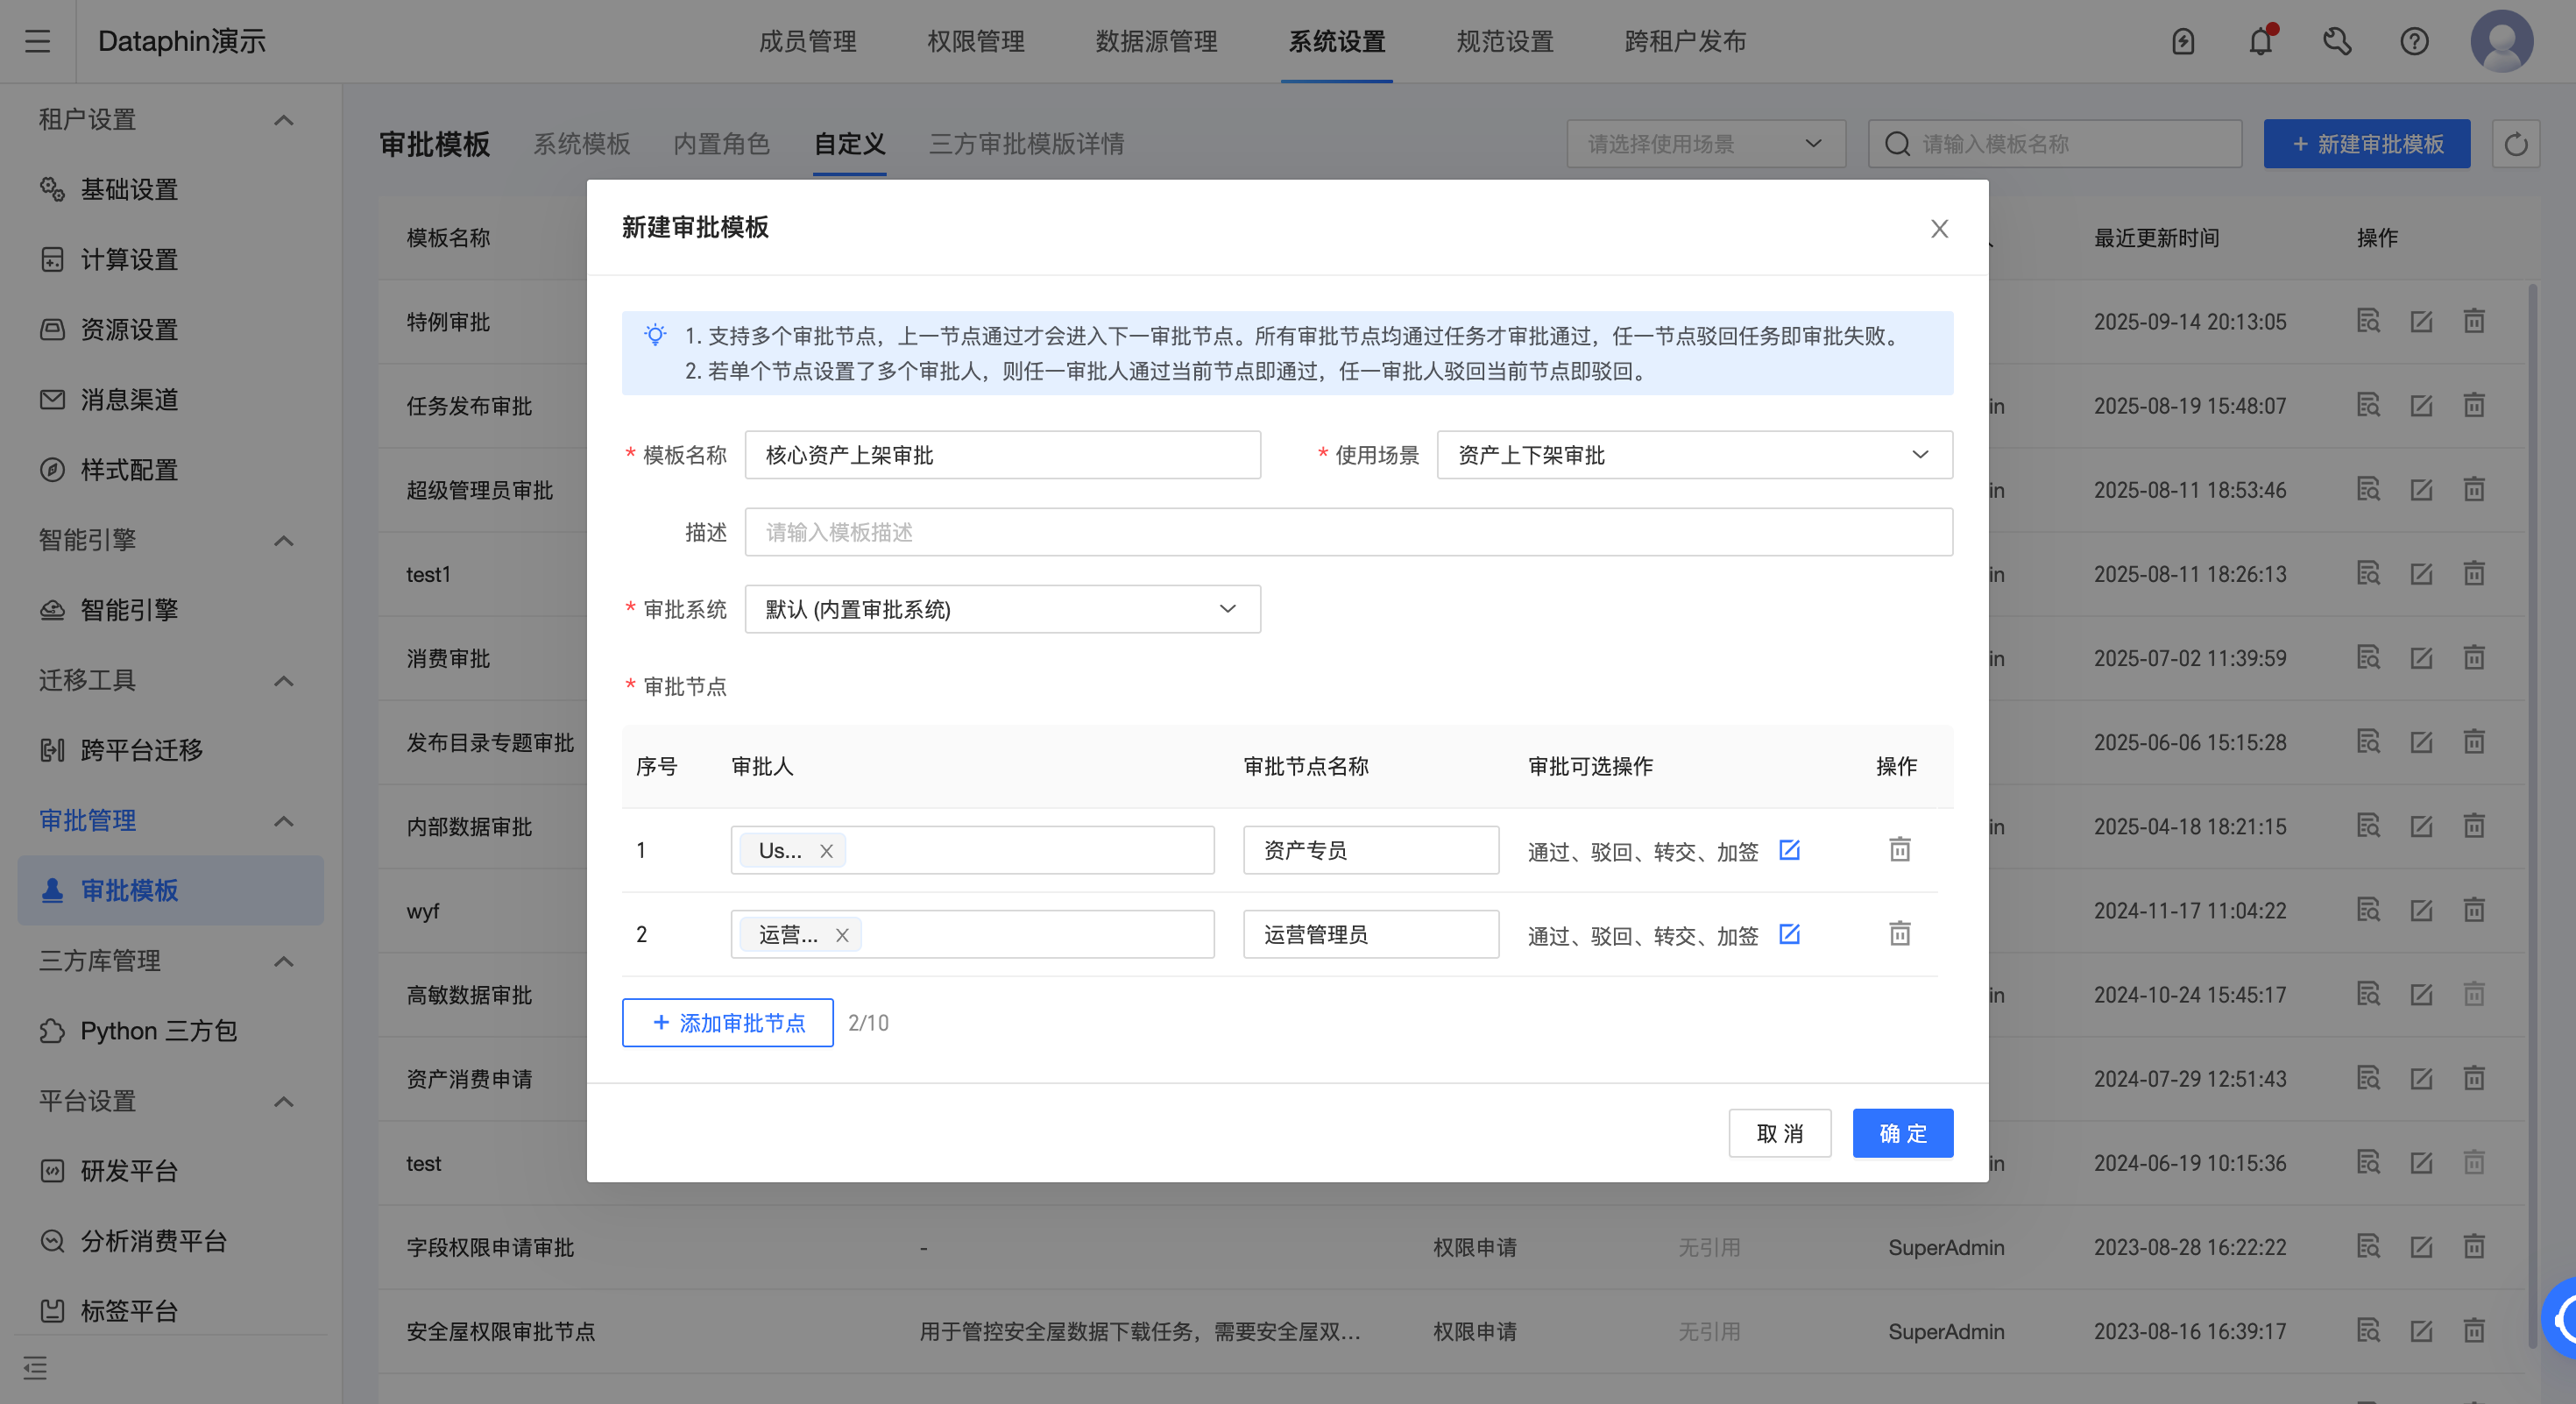Open the 审批系统 dropdown in the dialog
The image size is (2576, 1404).
pyautogui.click(x=1001, y=609)
